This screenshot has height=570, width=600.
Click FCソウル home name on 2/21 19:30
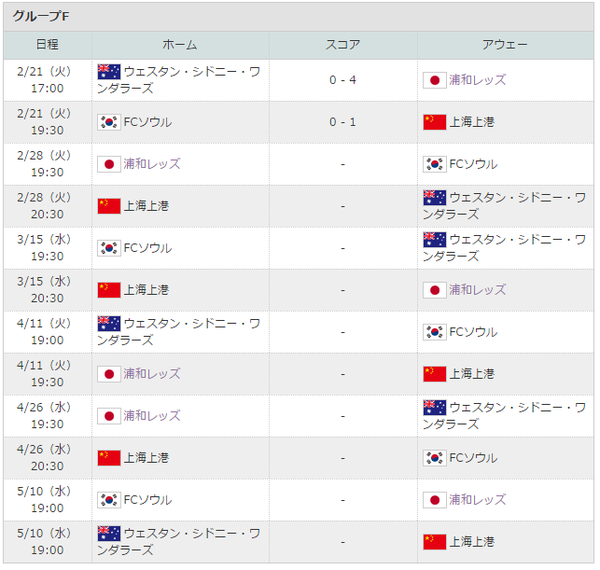[x=148, y=122]
